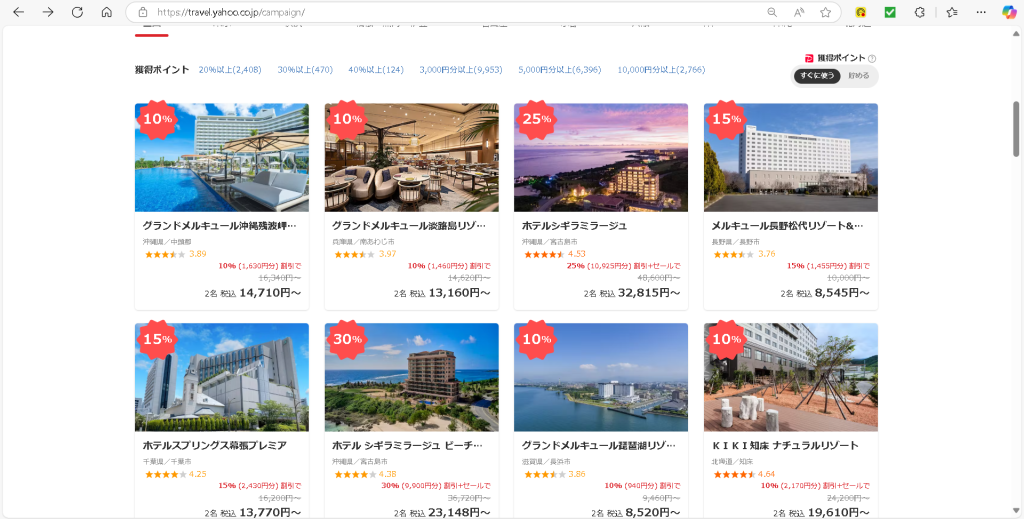
Task: Click the travel.yahoo.co.jp address bar
Action: coord(450,12)
